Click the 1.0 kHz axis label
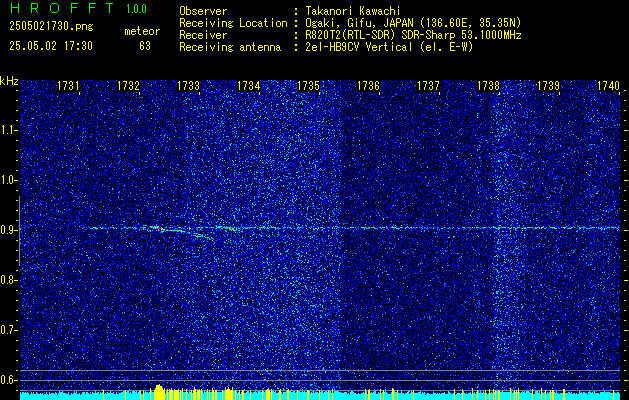The width and height of the screenshot is (629, 400). click(8, 180)
